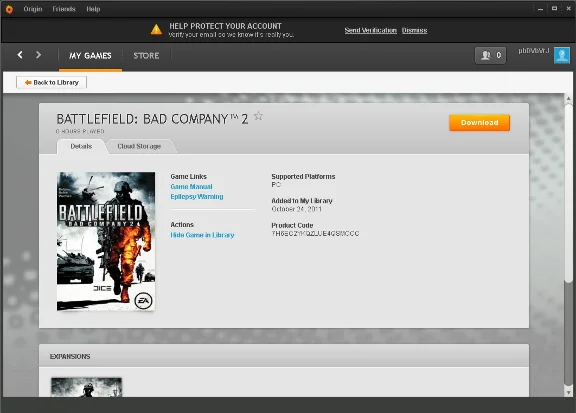Dismiss the account protection banner
The height and width of the screenshot is (413, 576).
coord(414,30)
